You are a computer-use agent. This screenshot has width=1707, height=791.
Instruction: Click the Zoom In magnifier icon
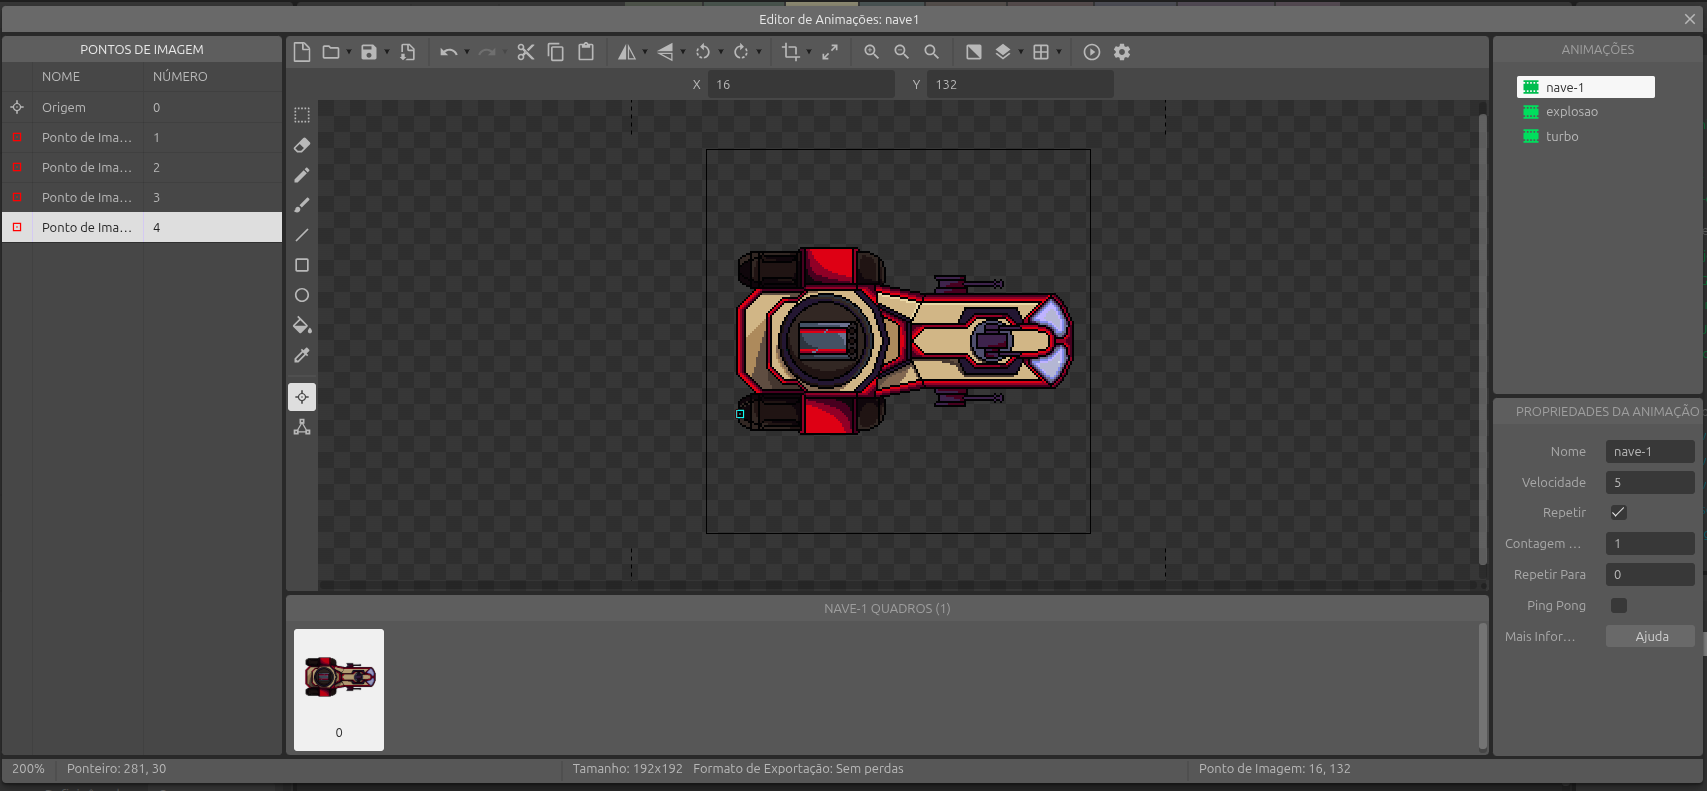871,52
